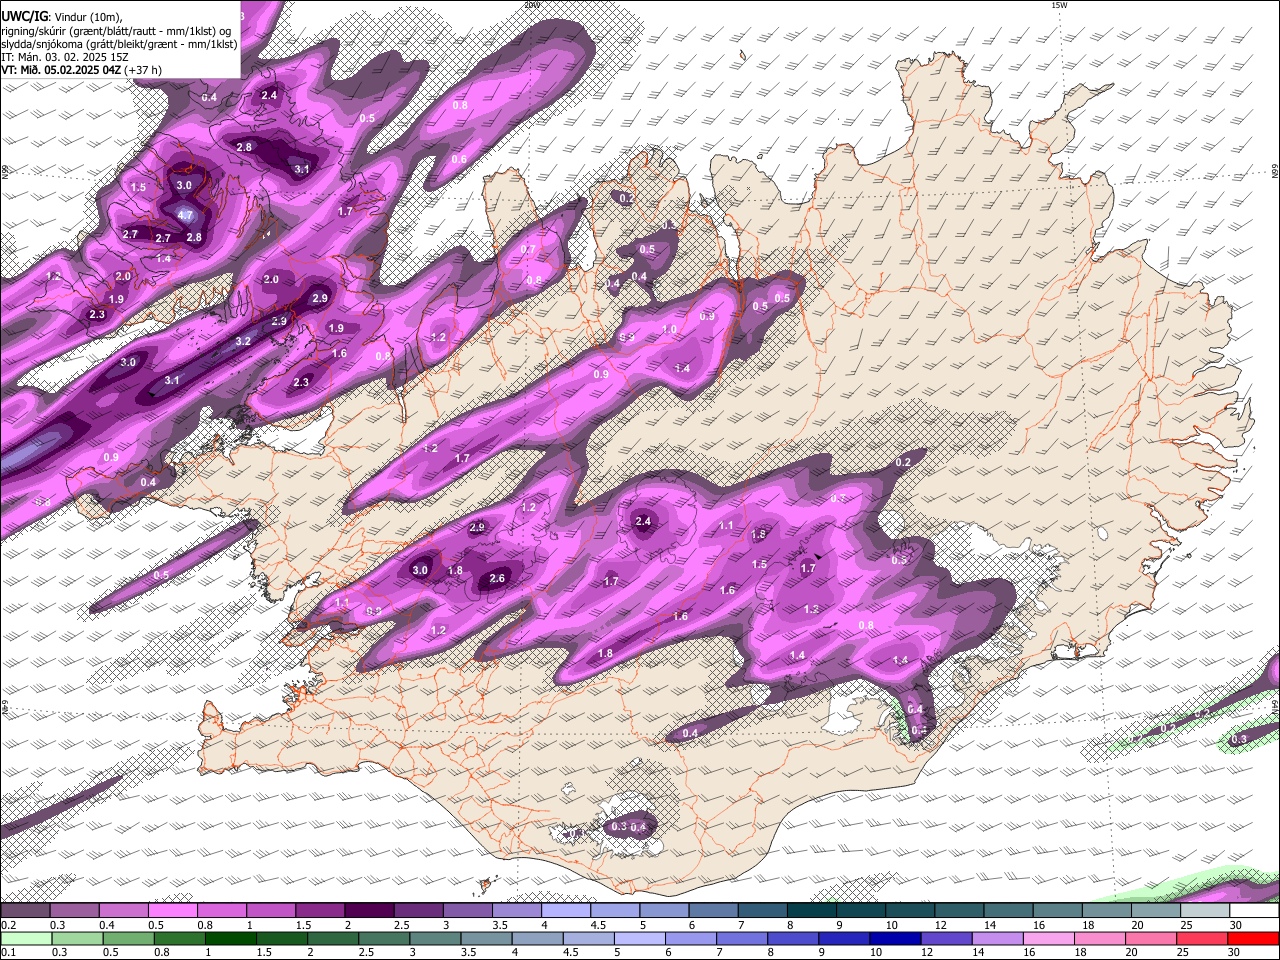Image resolution: width=1280 pixels, height=960 pixels.
Task: Click the dark teal 8–9 swatch, purple scale
Action: 812,911
